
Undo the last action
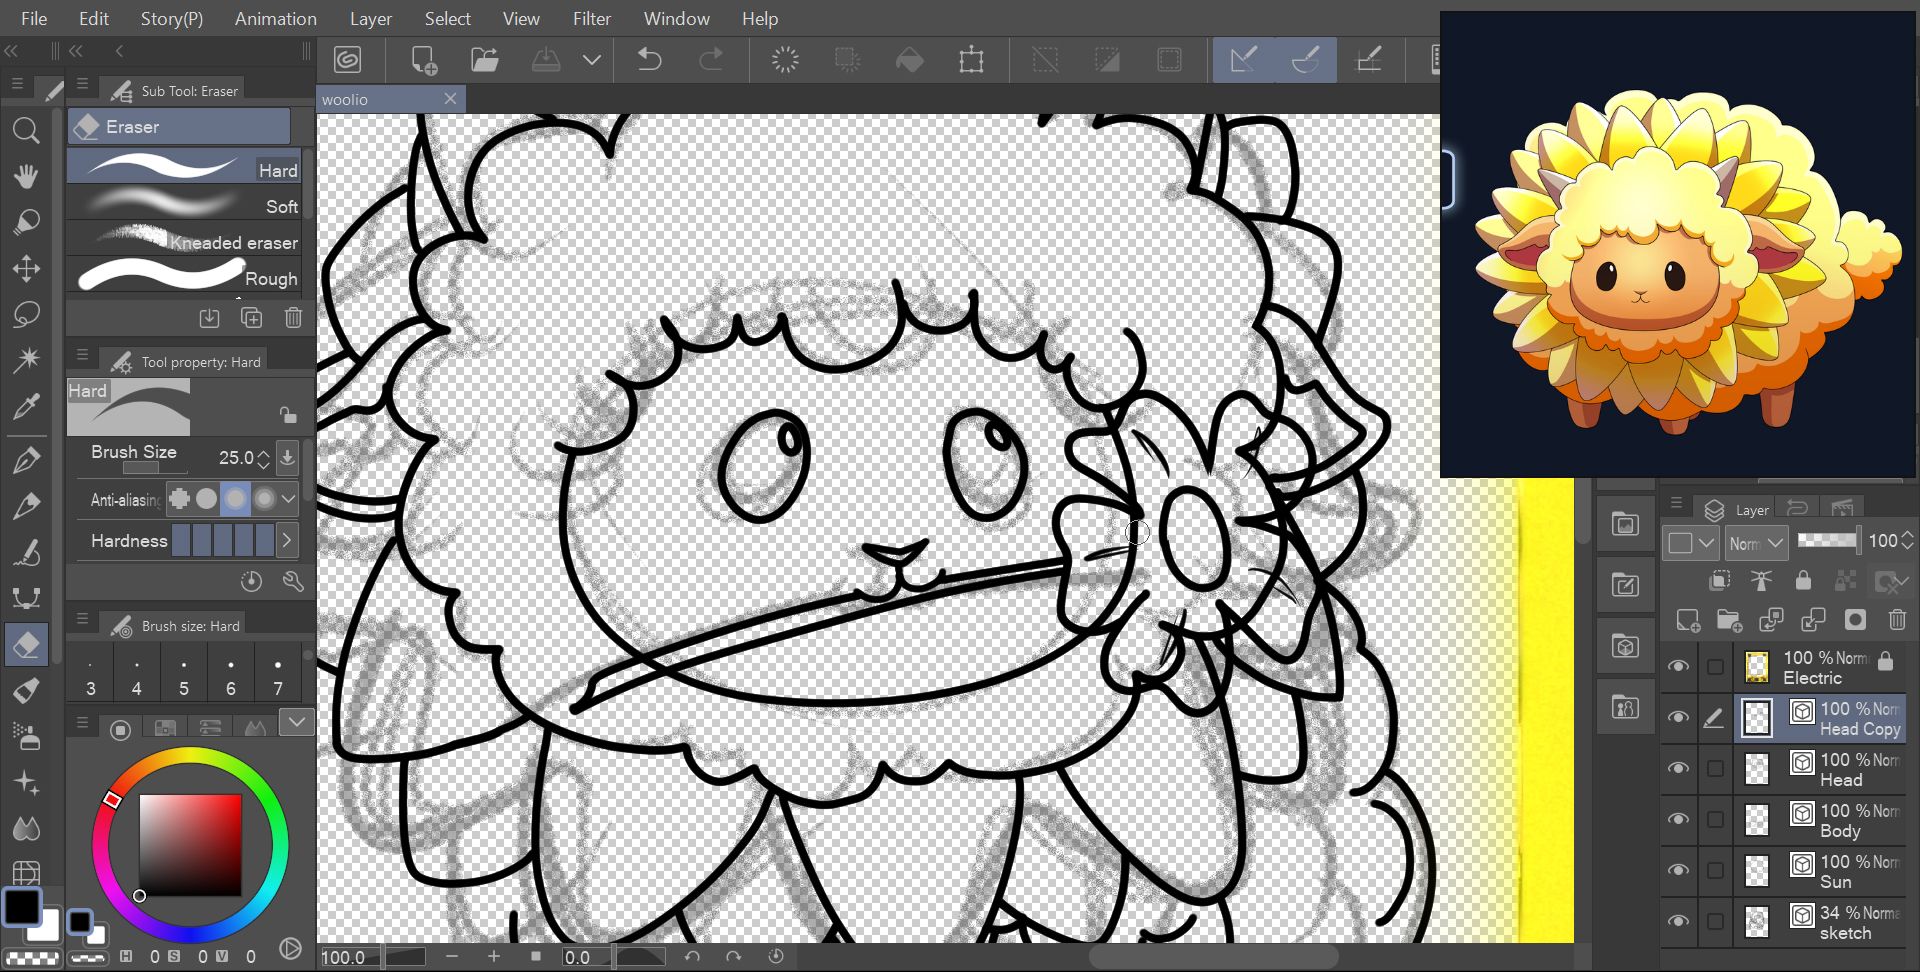click(x=649, y=60)
